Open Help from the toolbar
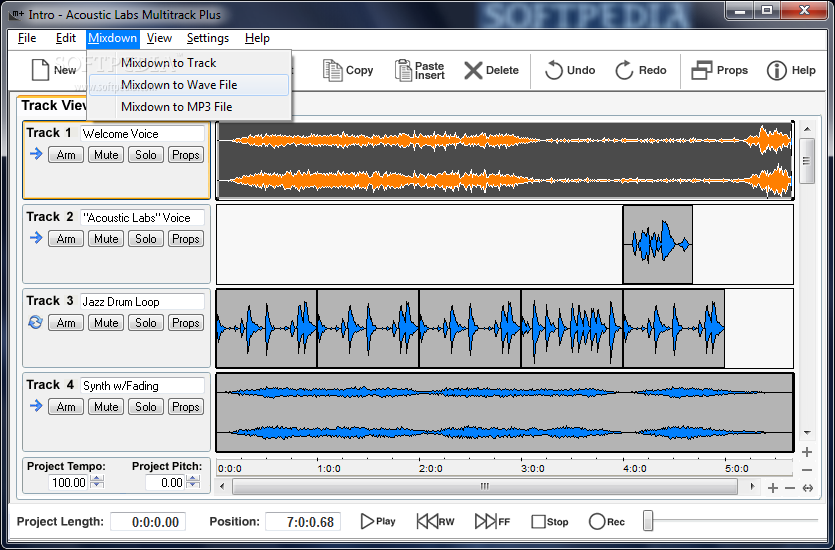The height and width of the screenshot is (550, 835). click(x=791, y=70)
